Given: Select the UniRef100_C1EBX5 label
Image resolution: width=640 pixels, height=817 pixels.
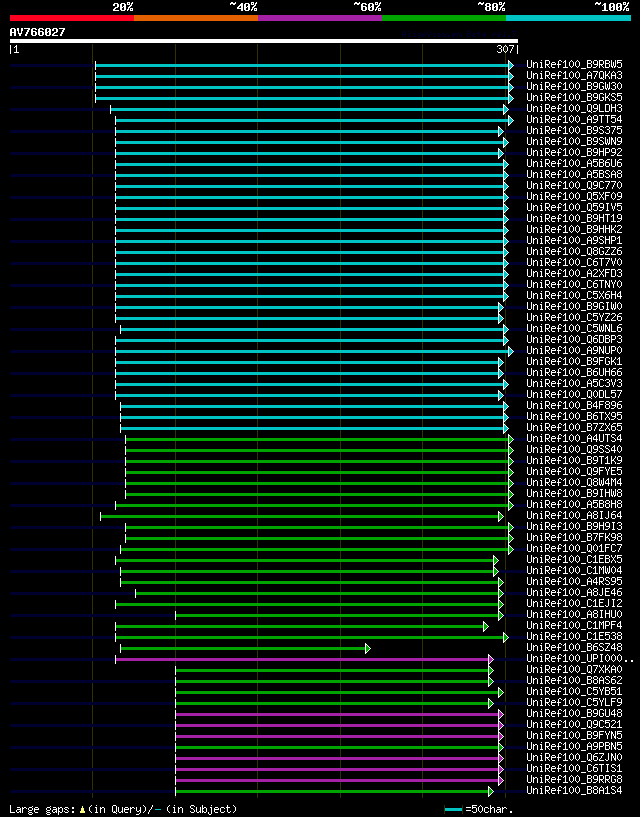Looking at the screenshot, I should point(574,560).
